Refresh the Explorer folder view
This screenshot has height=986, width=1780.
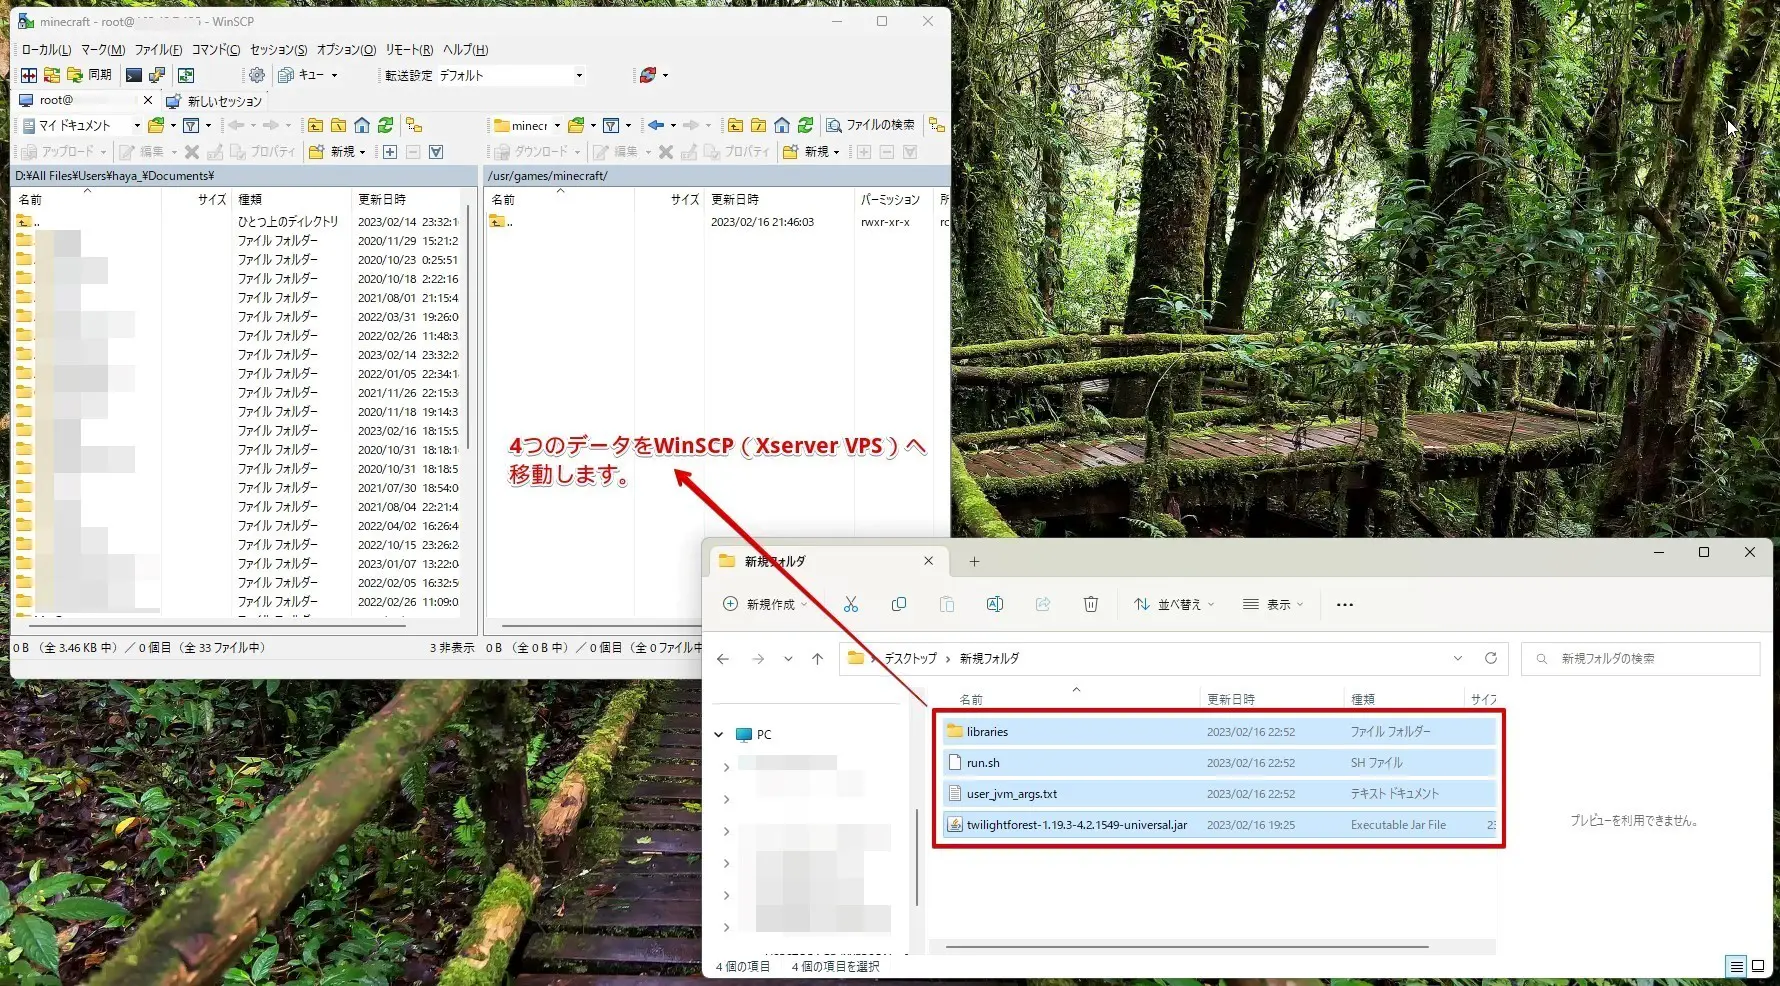tap(1490, 658)
